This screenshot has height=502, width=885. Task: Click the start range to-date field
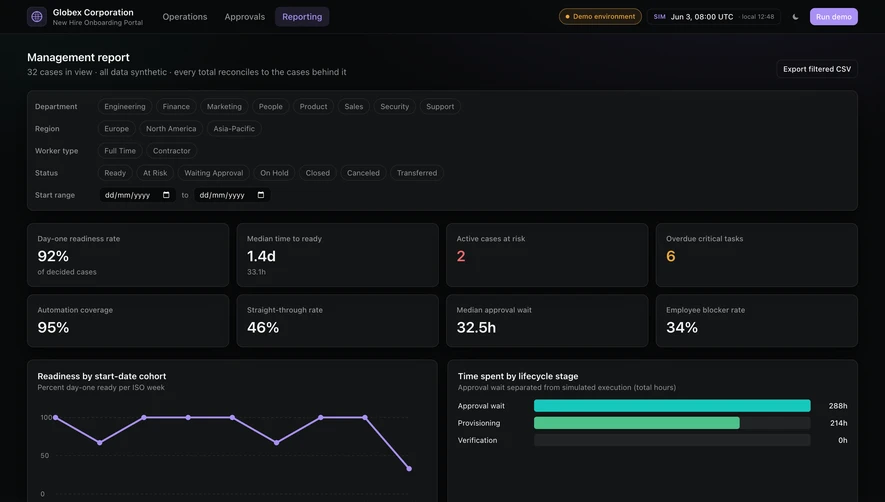coord(232,195)
